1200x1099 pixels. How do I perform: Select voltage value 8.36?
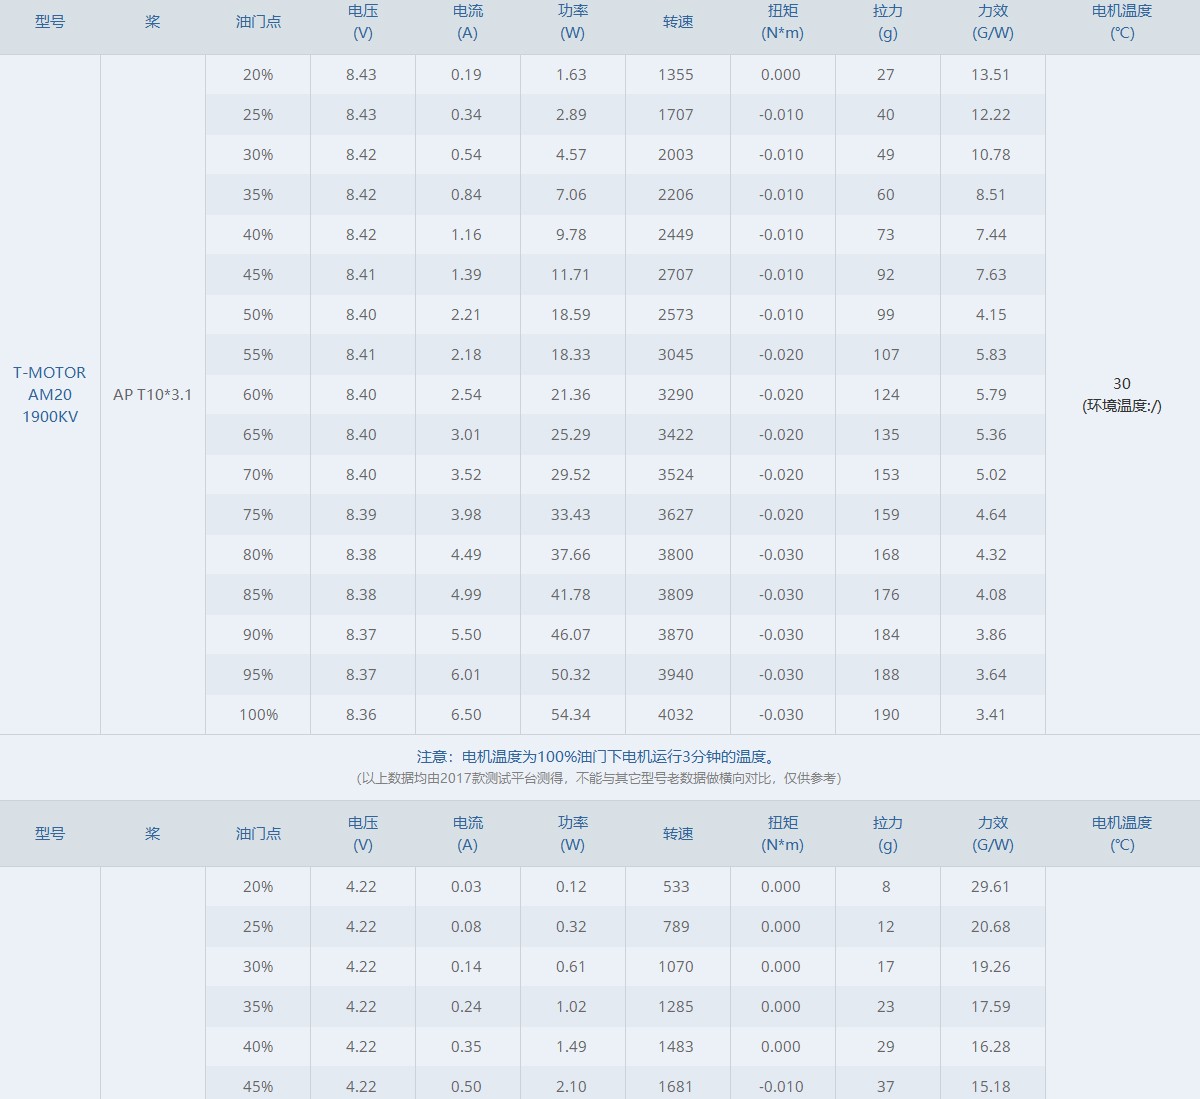[361, 714]
